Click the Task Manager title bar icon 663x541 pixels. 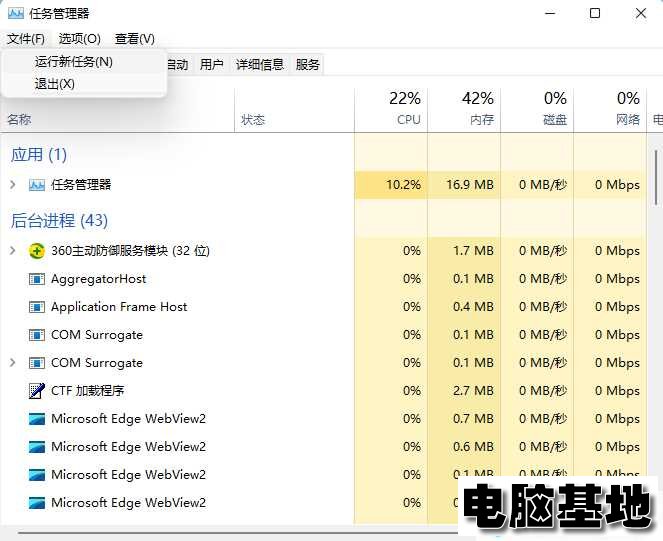[16, 14]
